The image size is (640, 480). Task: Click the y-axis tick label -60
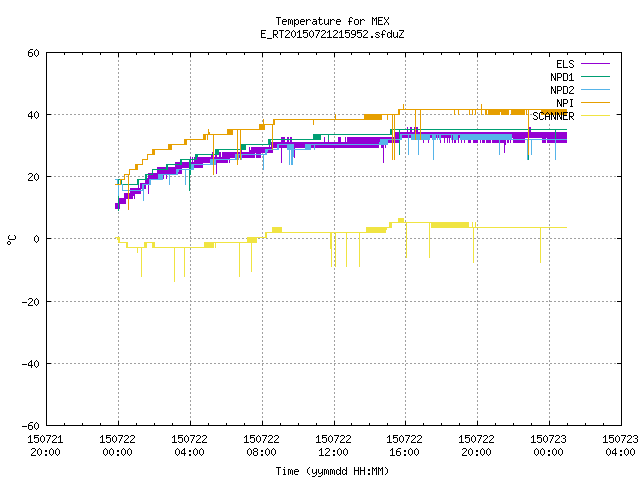(31, 426)
